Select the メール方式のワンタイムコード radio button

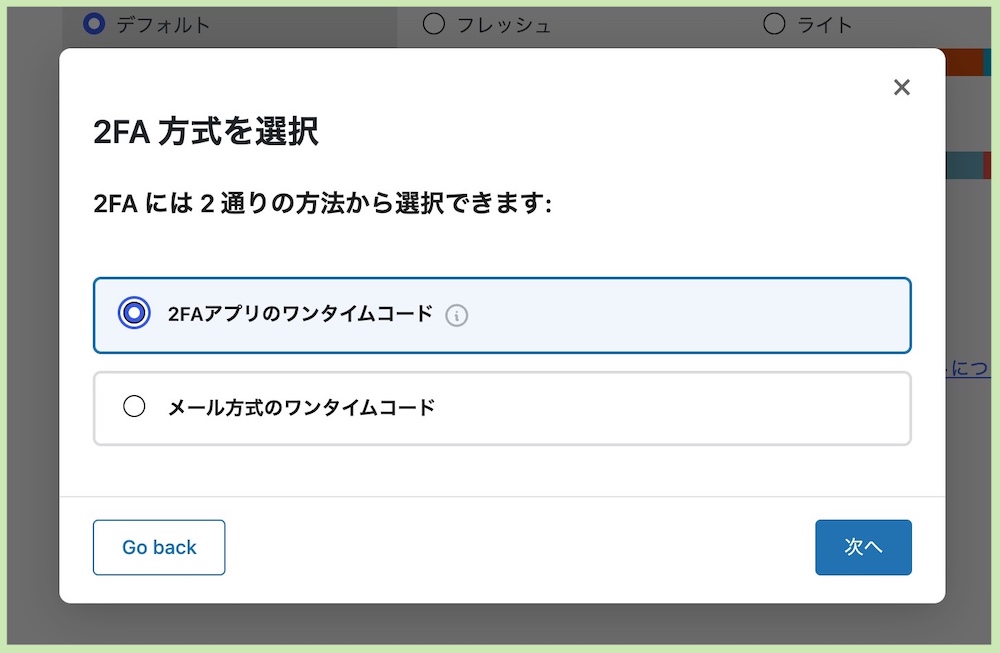pos(134,406)
